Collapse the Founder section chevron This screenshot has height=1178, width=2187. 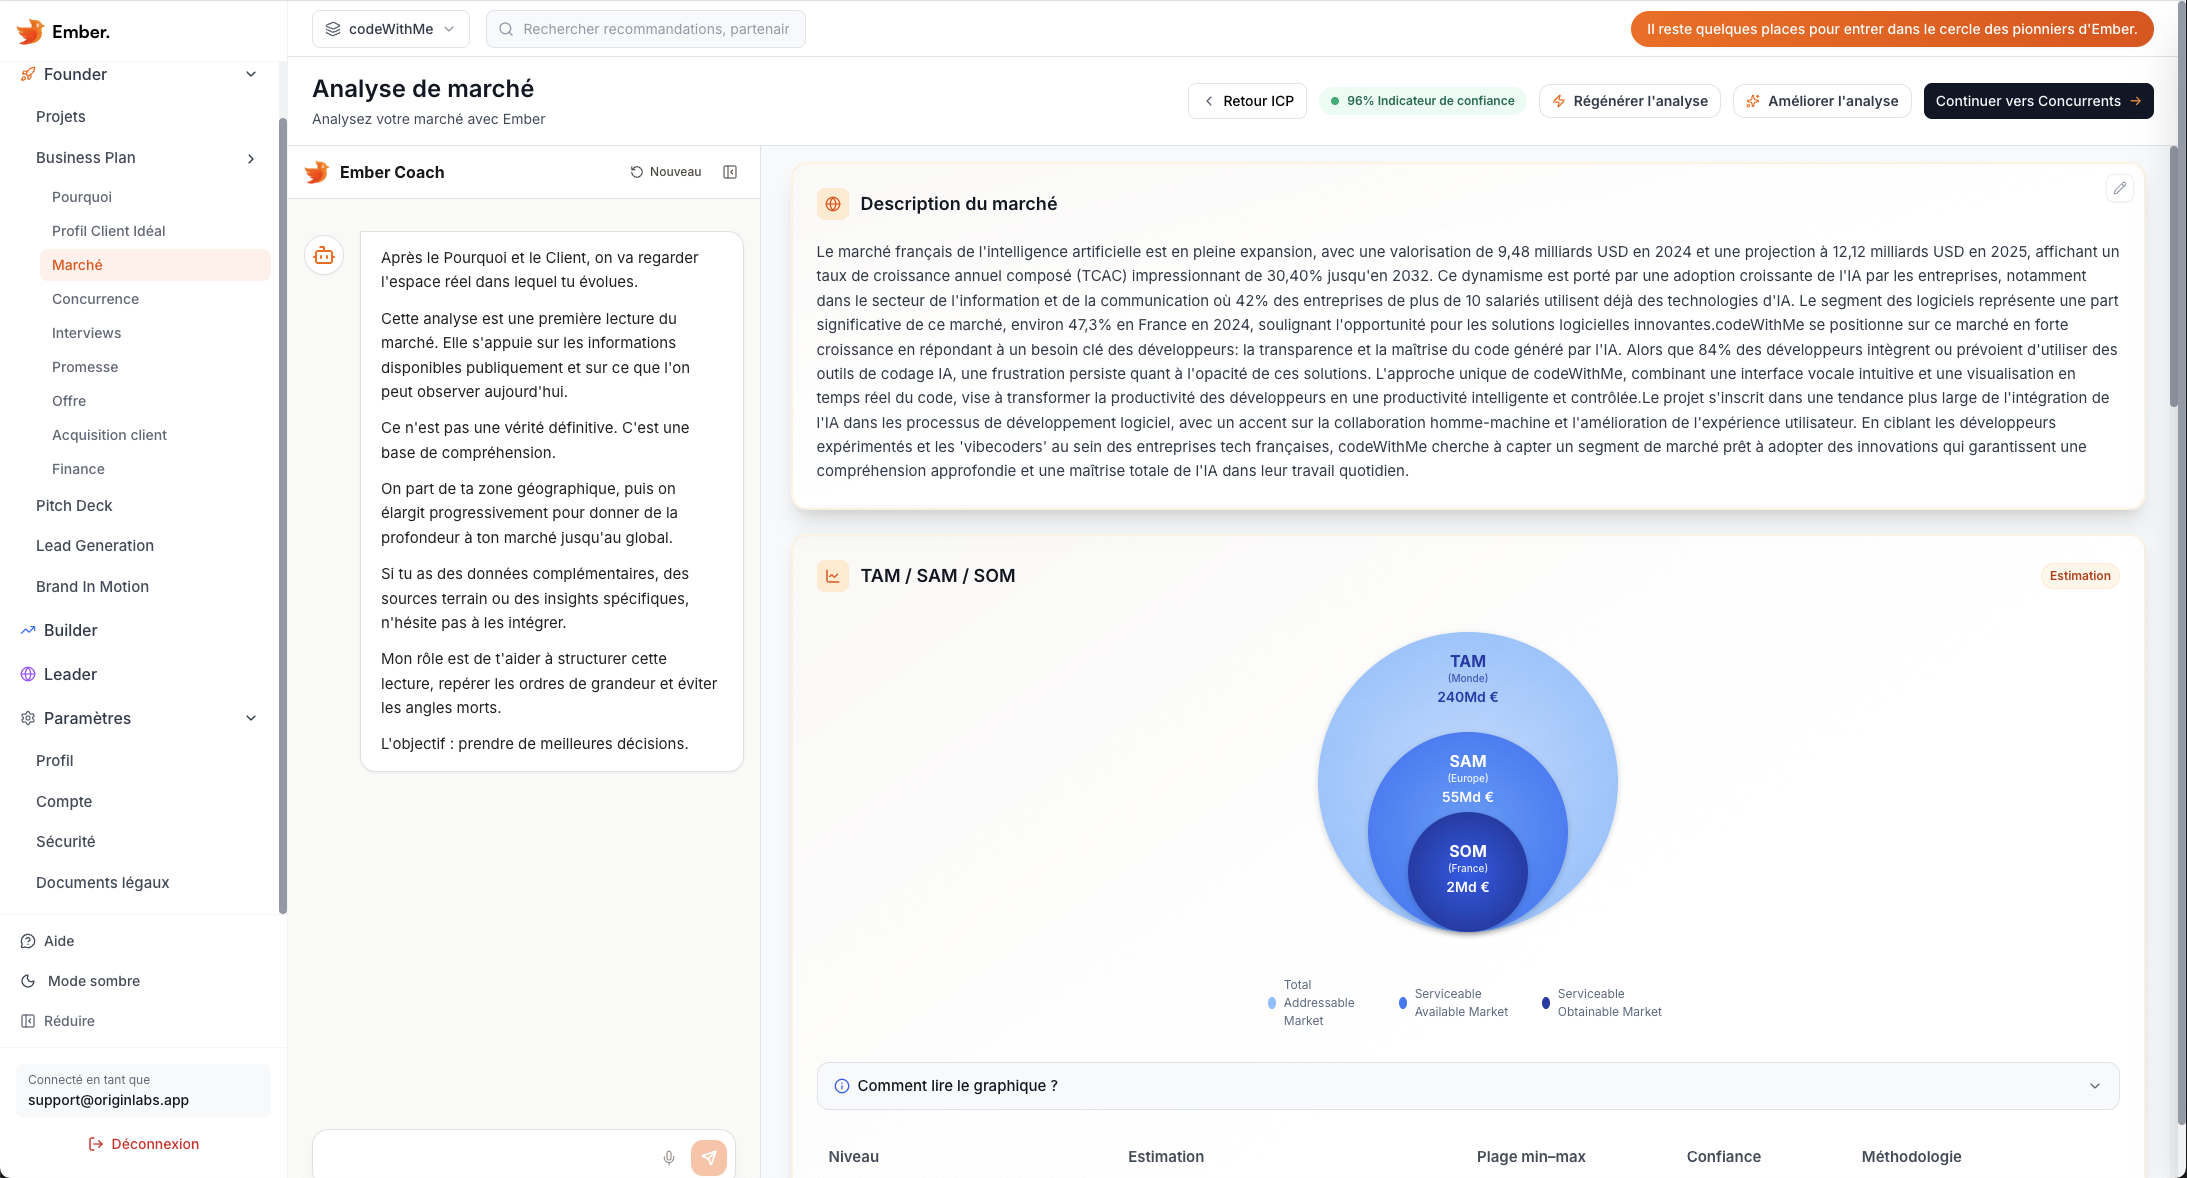coord(250,74)
